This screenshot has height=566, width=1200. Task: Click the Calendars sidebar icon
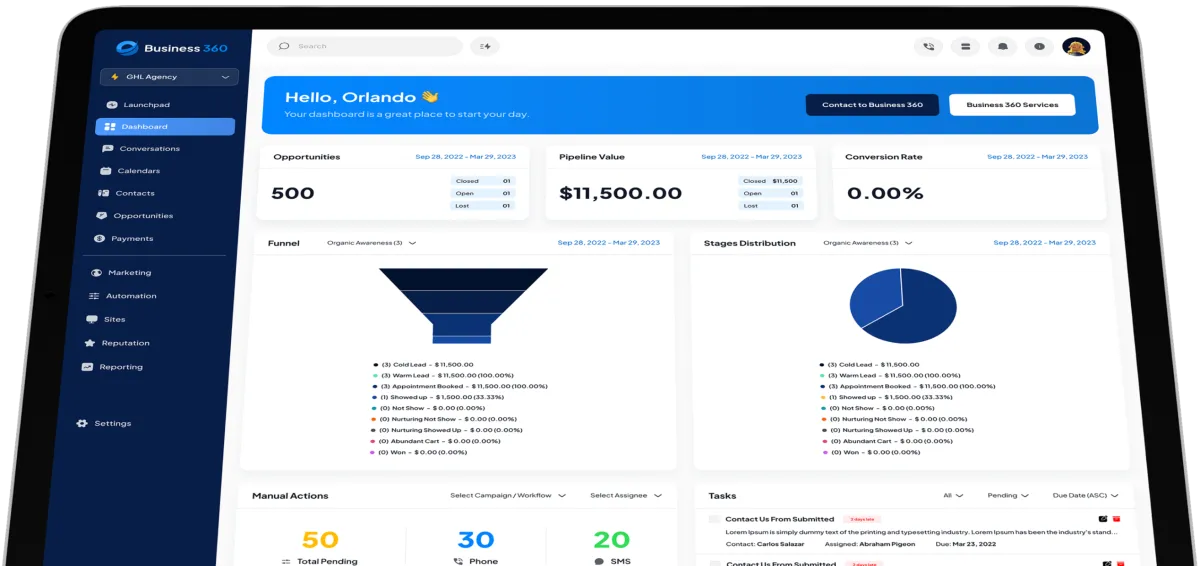click(x=105, y=171)
